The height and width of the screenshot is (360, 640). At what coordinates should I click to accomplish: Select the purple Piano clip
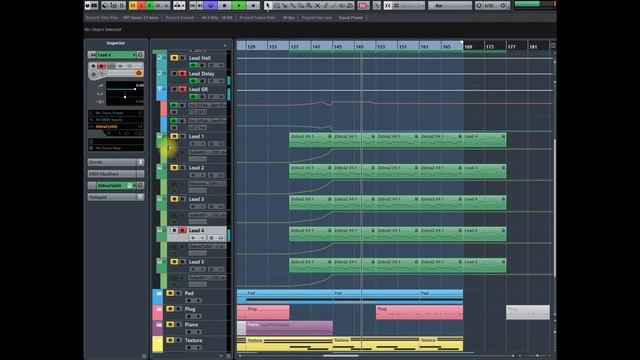click(289, 328)
